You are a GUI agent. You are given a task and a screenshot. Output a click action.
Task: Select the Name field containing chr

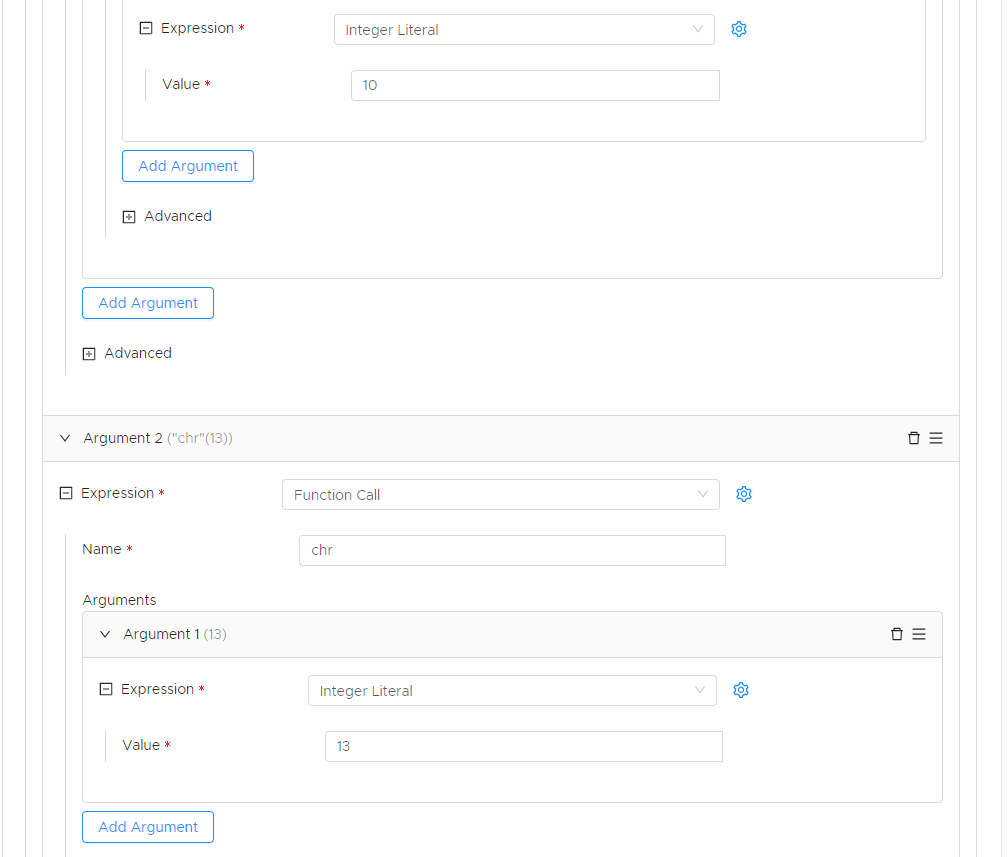[x=512, y=550]
